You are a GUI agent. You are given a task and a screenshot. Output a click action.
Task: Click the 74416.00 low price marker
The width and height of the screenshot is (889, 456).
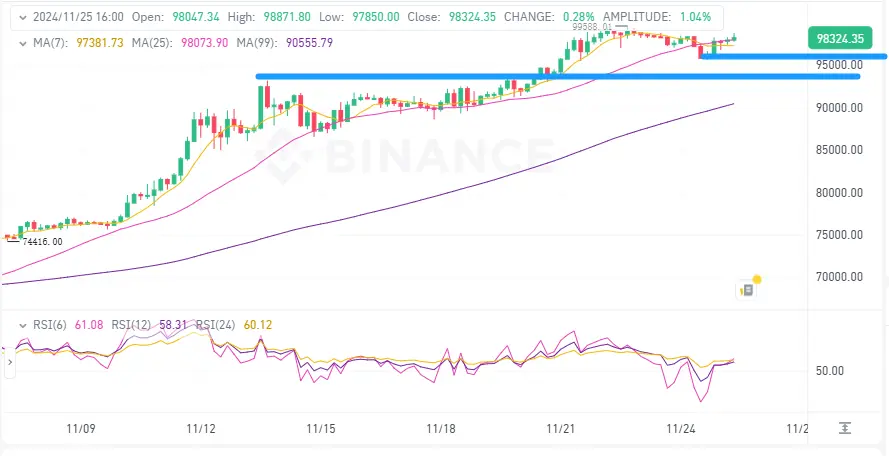pyautogui.click(x=42, y=242)
